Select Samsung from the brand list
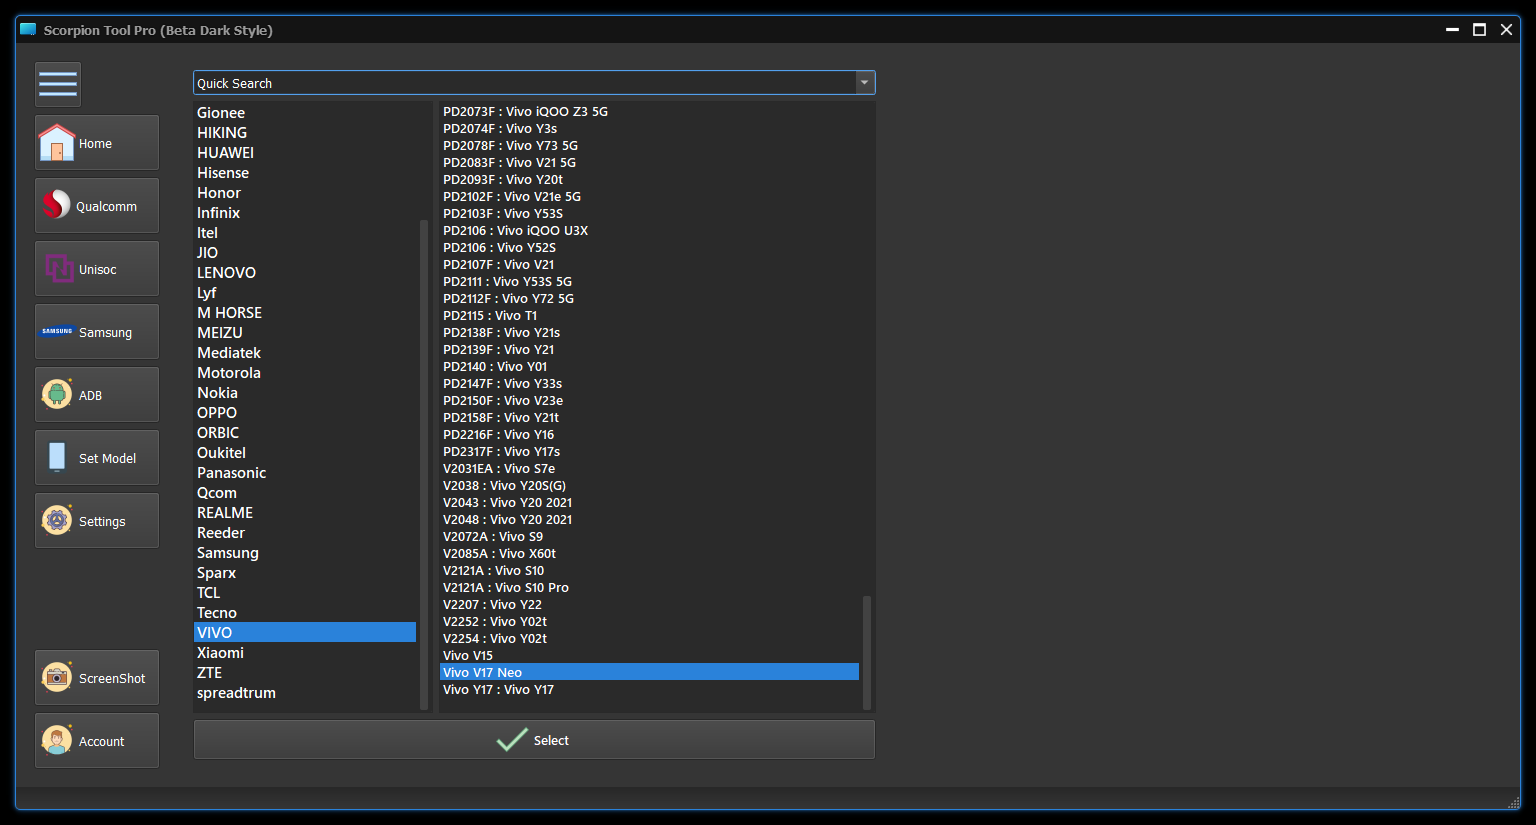 click(x=228, y=553)
